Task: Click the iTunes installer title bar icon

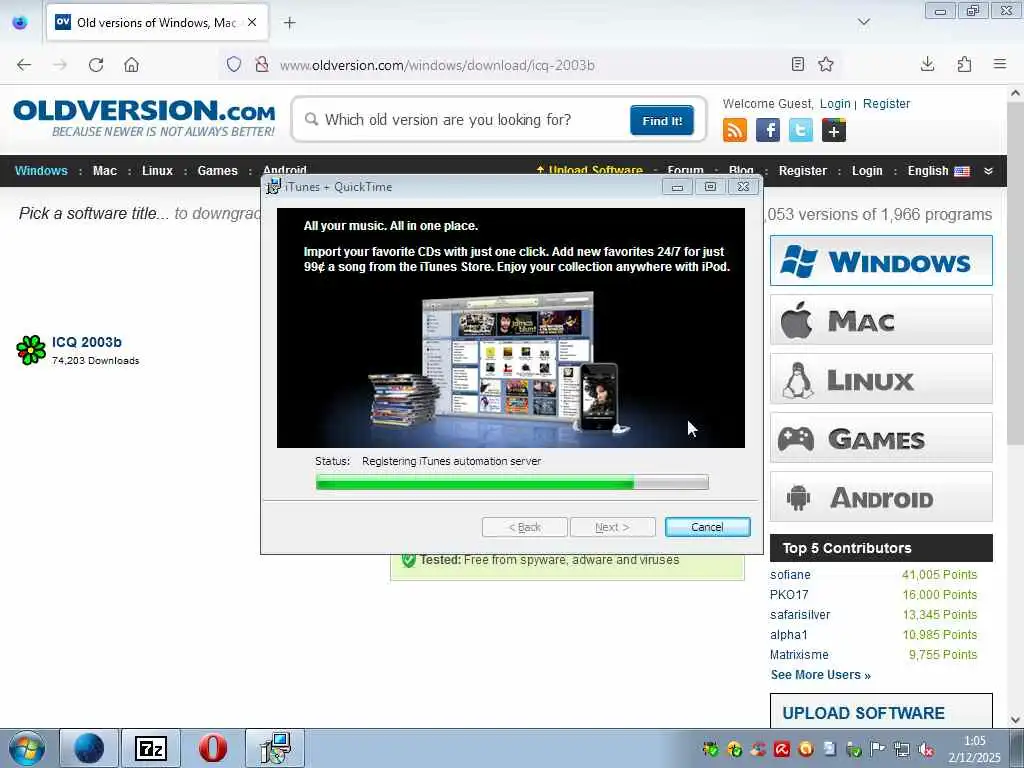Action: click(x=274, y=186)
